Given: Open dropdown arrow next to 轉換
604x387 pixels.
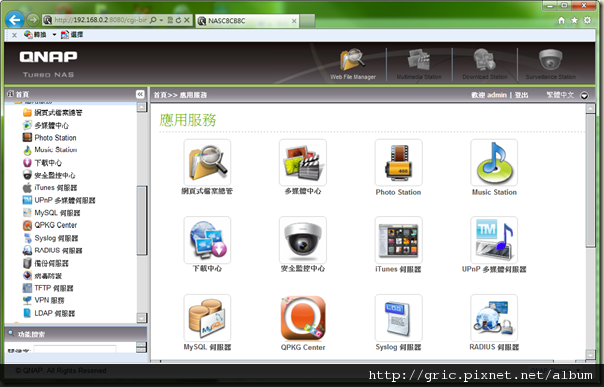Looking at the screenshot, I should pos(54,35).
